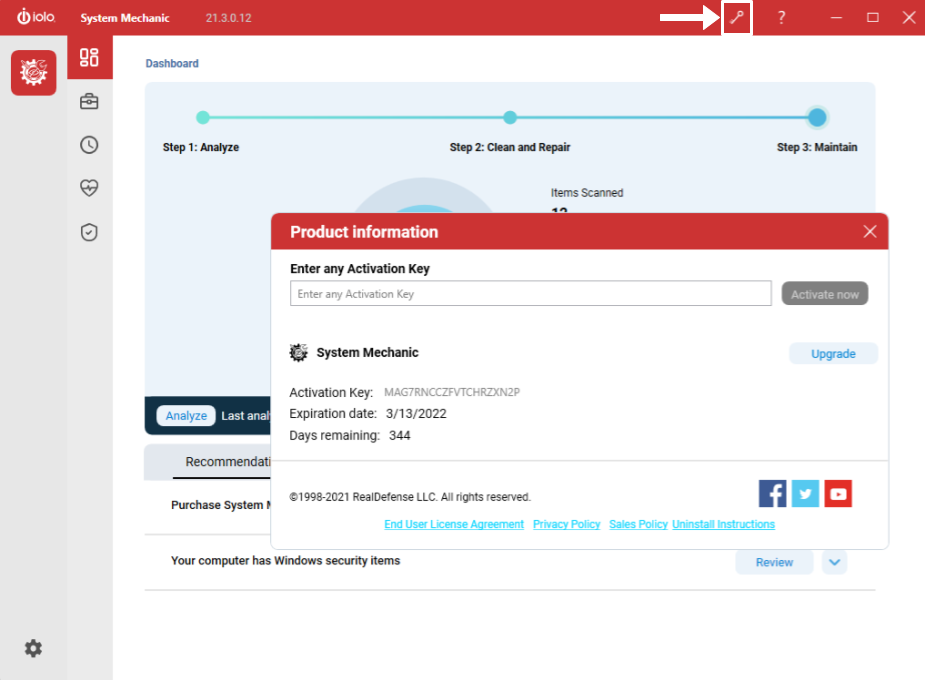Click the Analyze button
Image resolution: width=925 pixels, height=680 pixels.
coord(186,416)
